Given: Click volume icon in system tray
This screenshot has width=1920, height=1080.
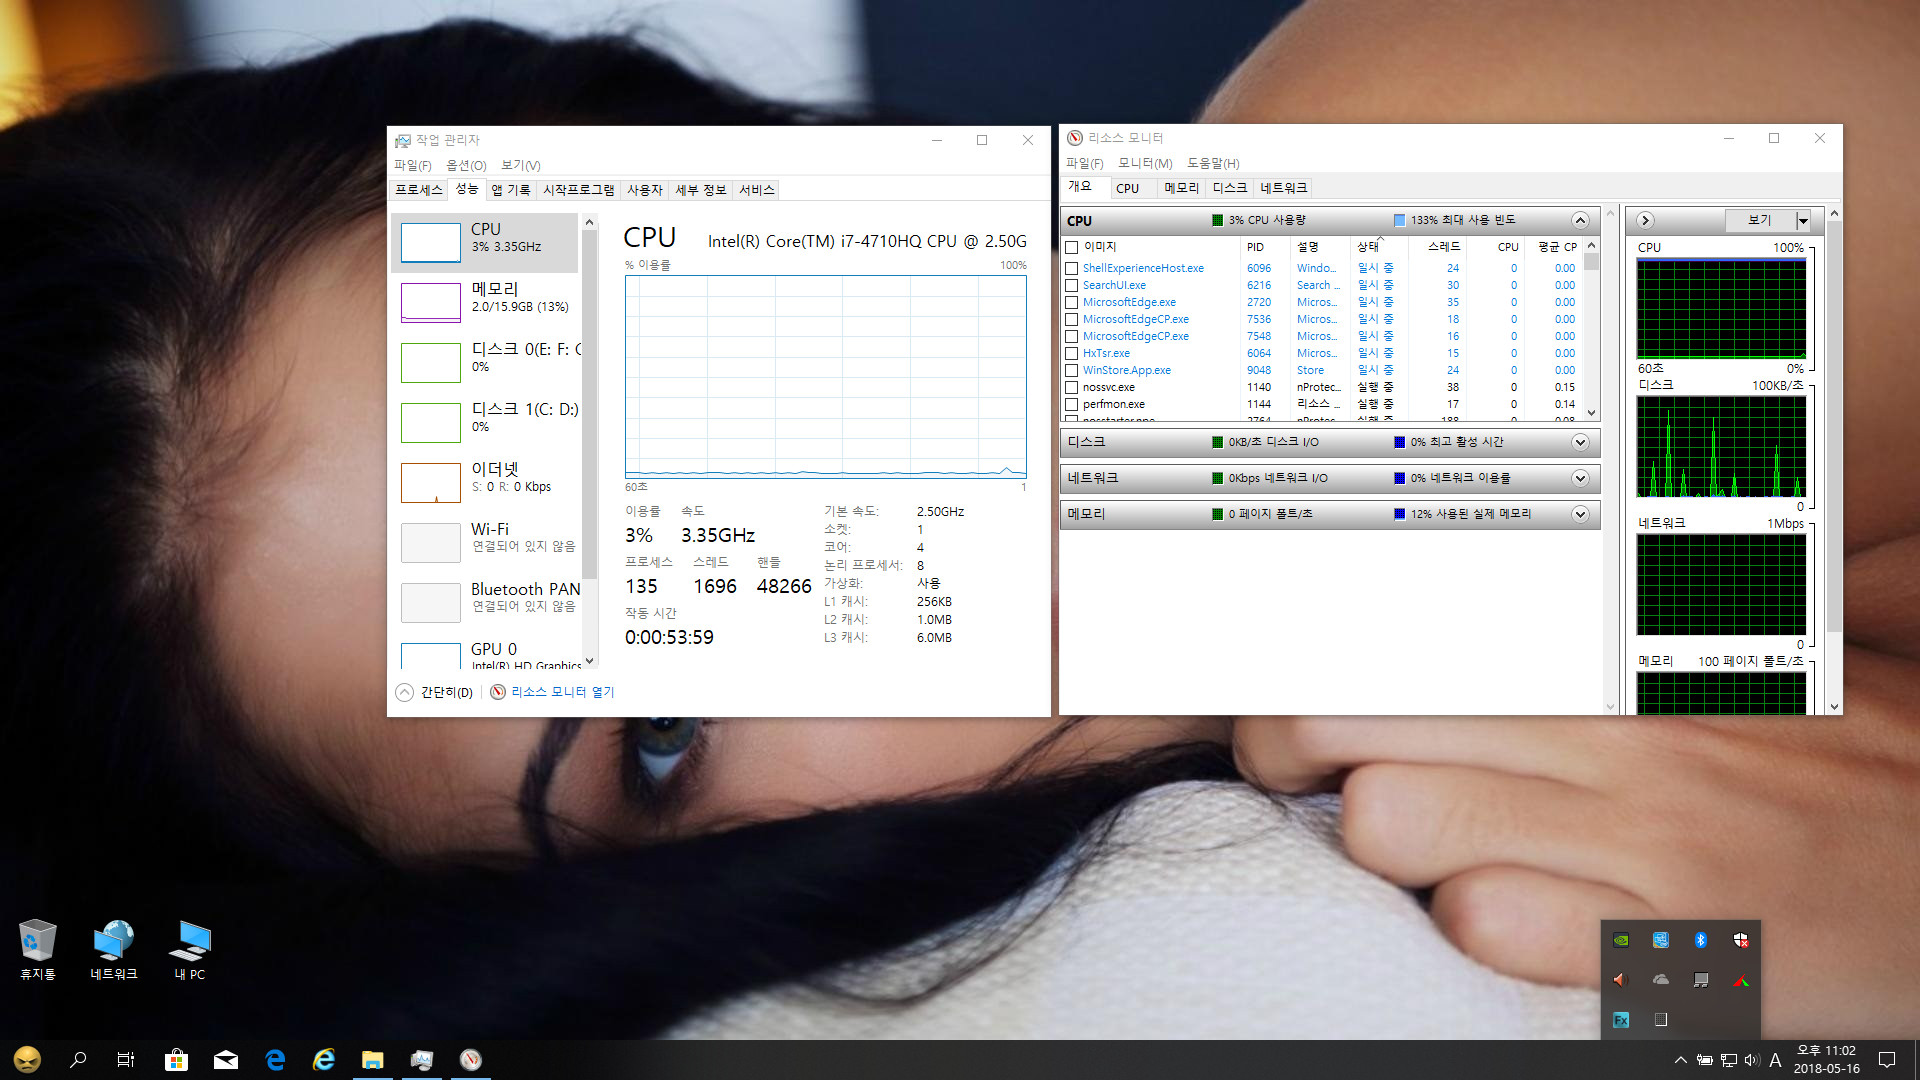Looking at the screenshot, I should point(1752,1060).
